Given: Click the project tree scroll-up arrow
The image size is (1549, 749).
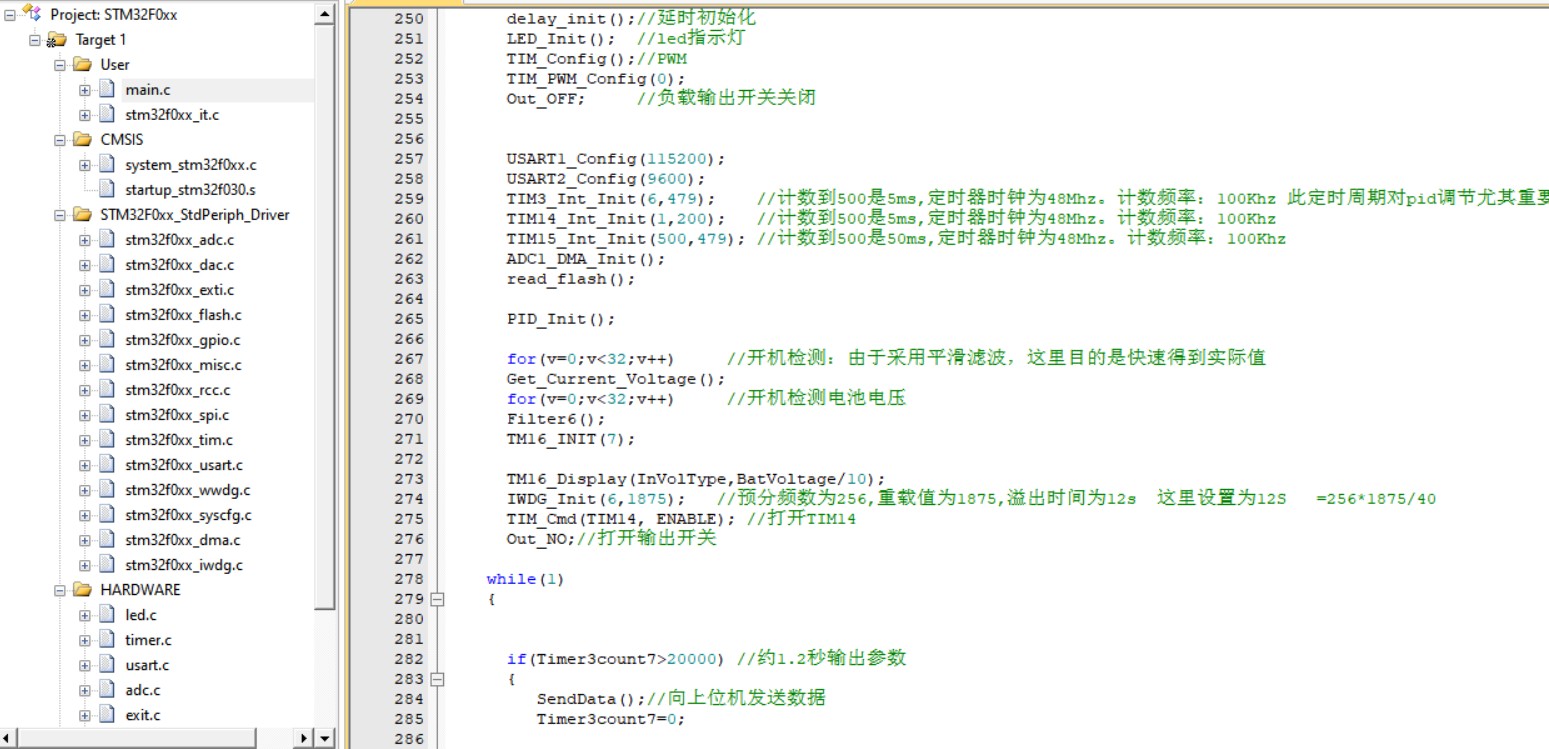Looking at the screenshot, I should pyautogui.click(x=325, y=14).
